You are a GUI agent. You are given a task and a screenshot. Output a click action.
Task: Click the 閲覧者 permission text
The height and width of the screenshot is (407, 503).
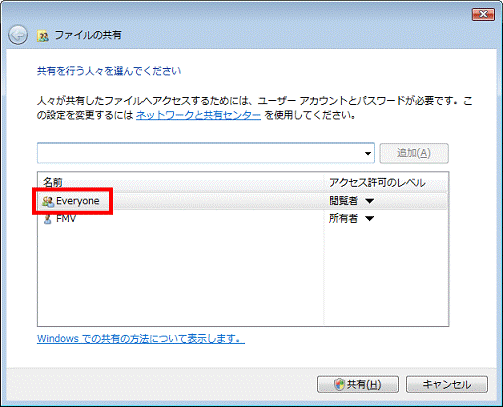[x=343, y=201]
